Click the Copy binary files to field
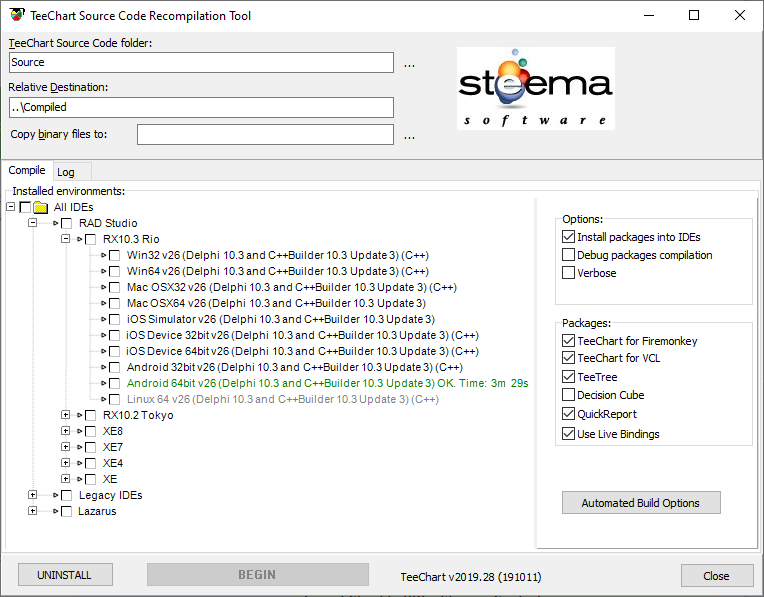 [266, 135]
